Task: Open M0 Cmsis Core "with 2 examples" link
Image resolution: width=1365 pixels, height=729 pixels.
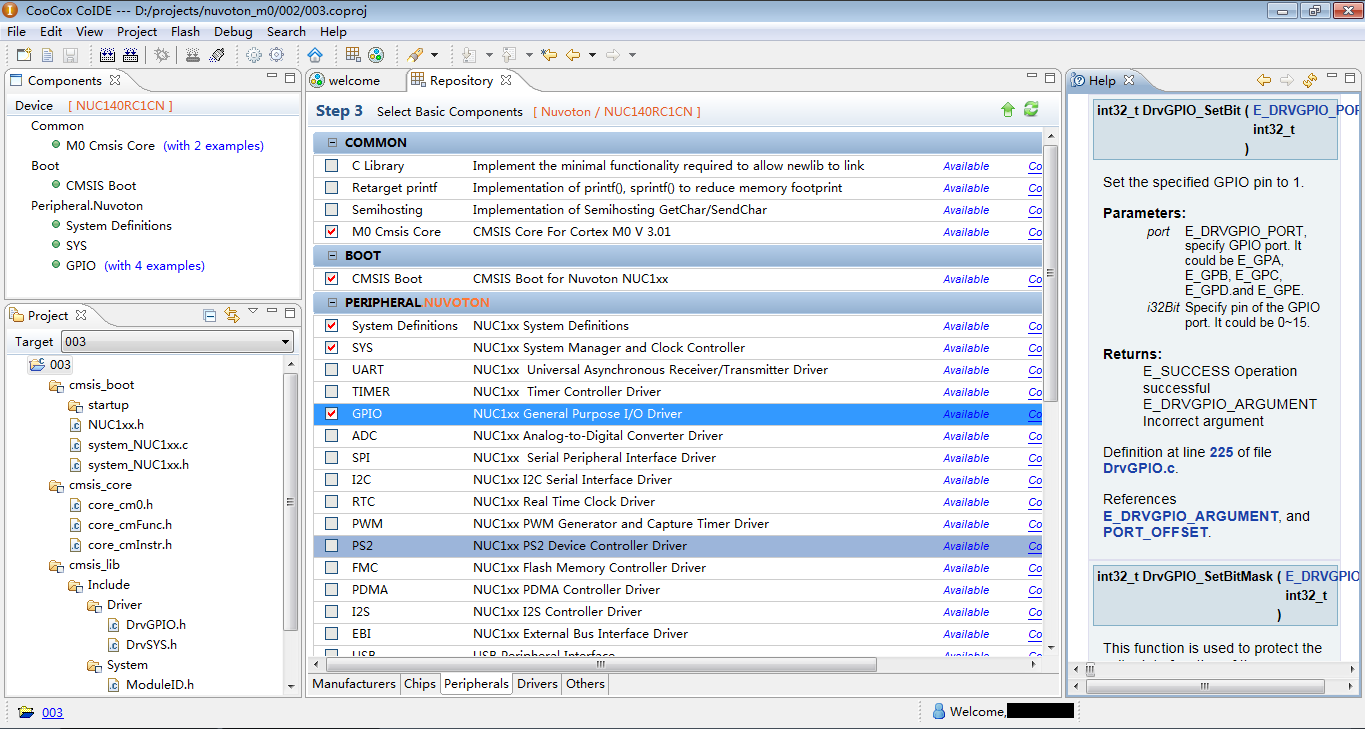Action: [x=214, y=146]
